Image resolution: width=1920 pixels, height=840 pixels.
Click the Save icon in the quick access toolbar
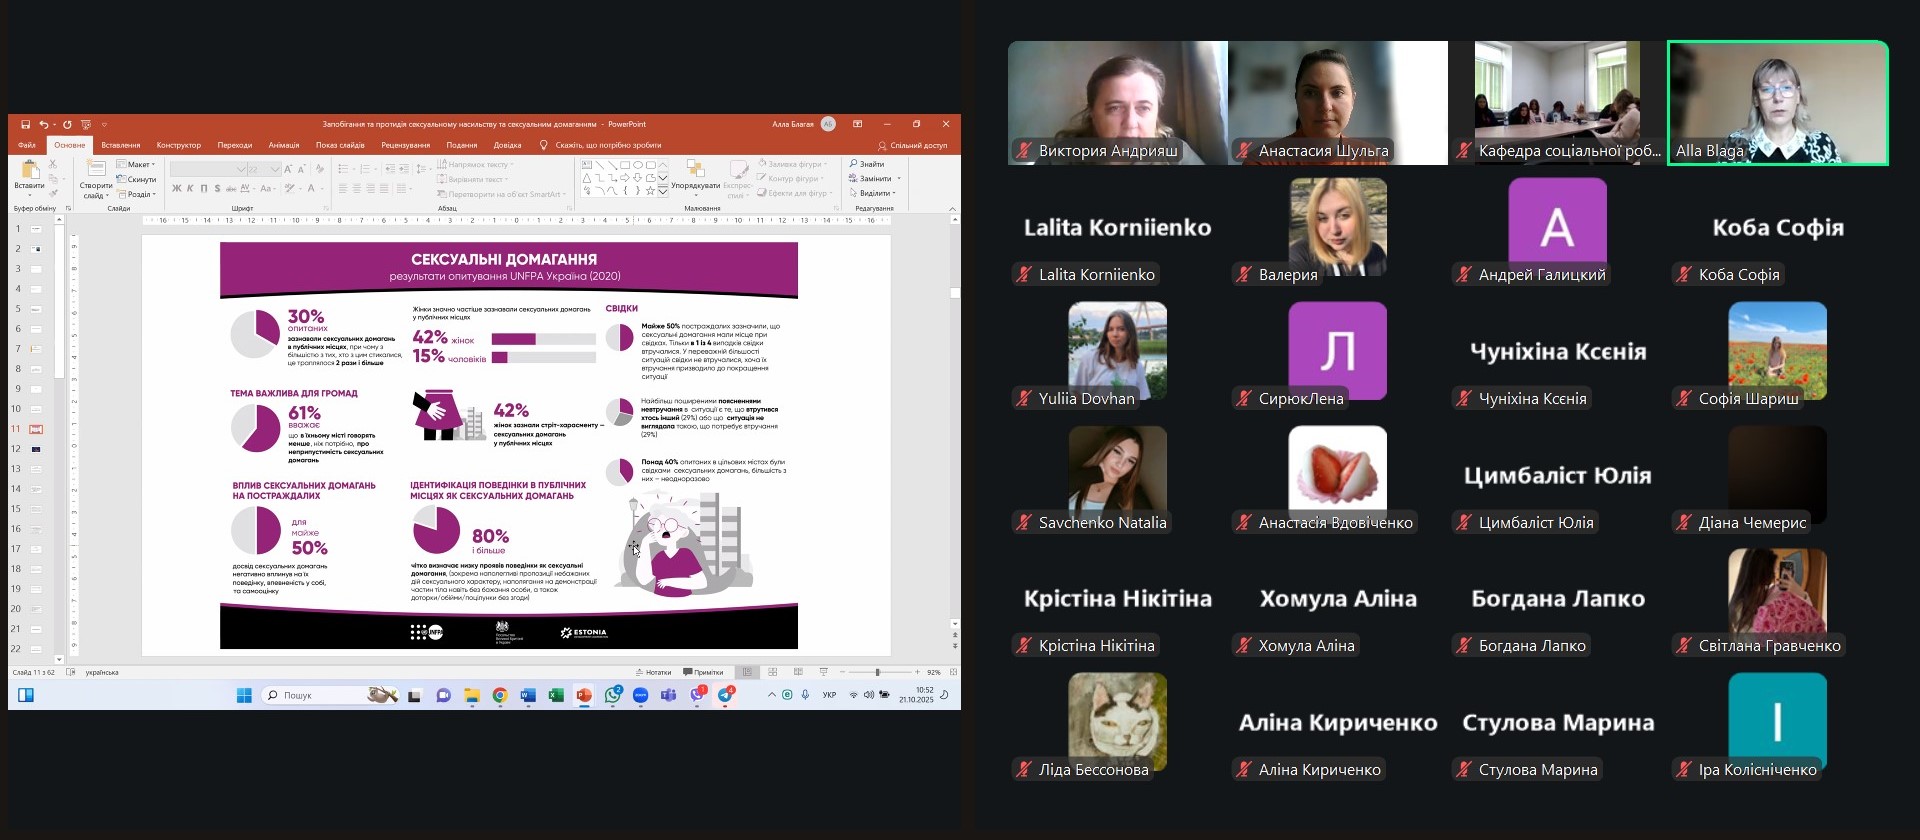pyautogui.click(x=25, y=125)
